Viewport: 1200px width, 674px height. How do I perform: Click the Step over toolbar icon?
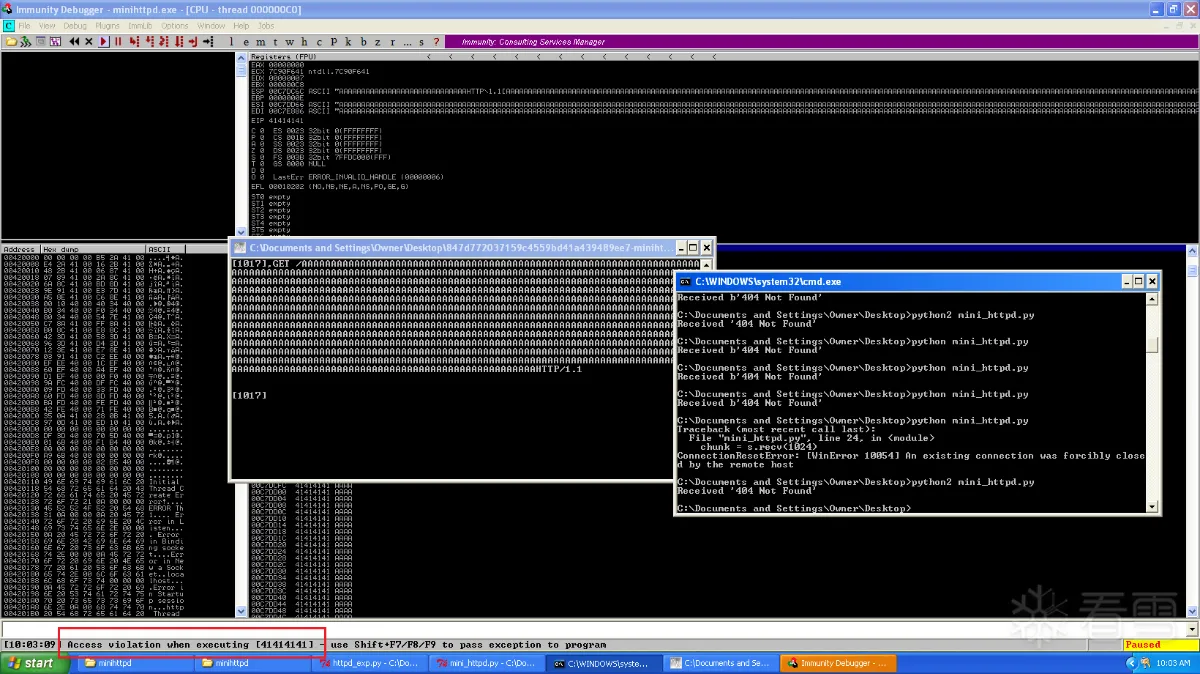(x=149, y=41)
